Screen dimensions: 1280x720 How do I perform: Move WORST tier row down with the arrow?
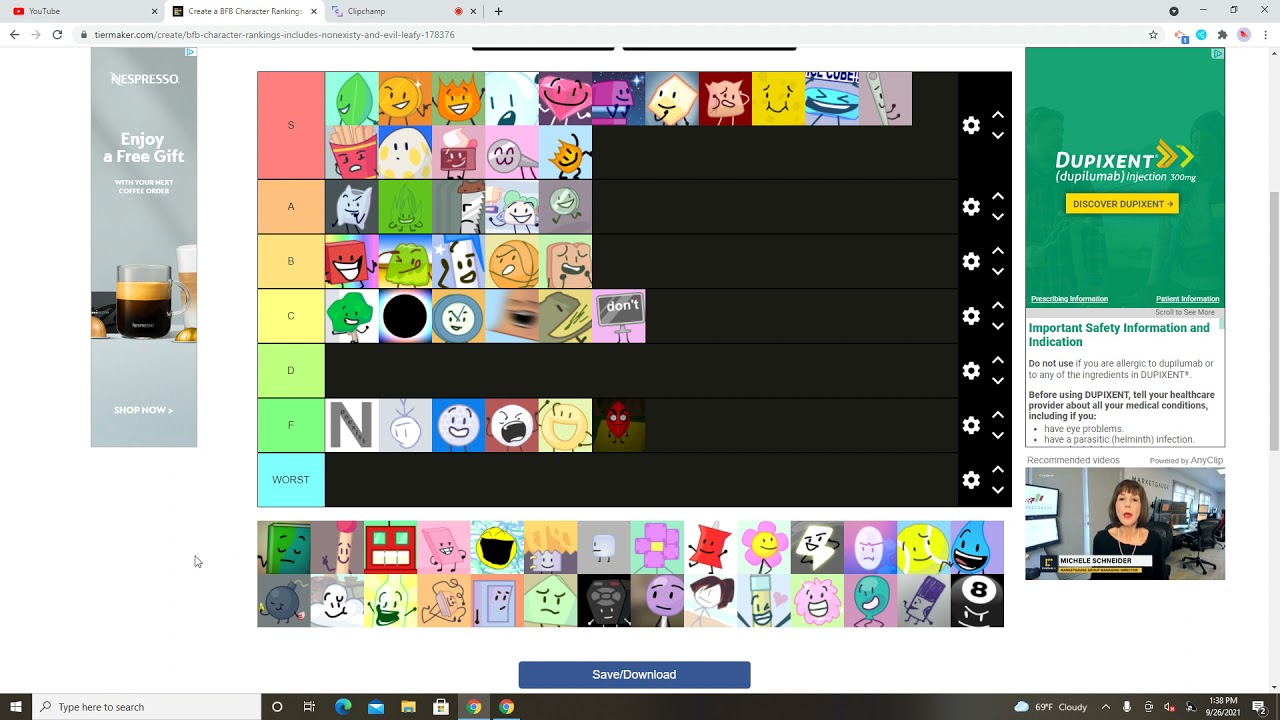pos(997,490)
